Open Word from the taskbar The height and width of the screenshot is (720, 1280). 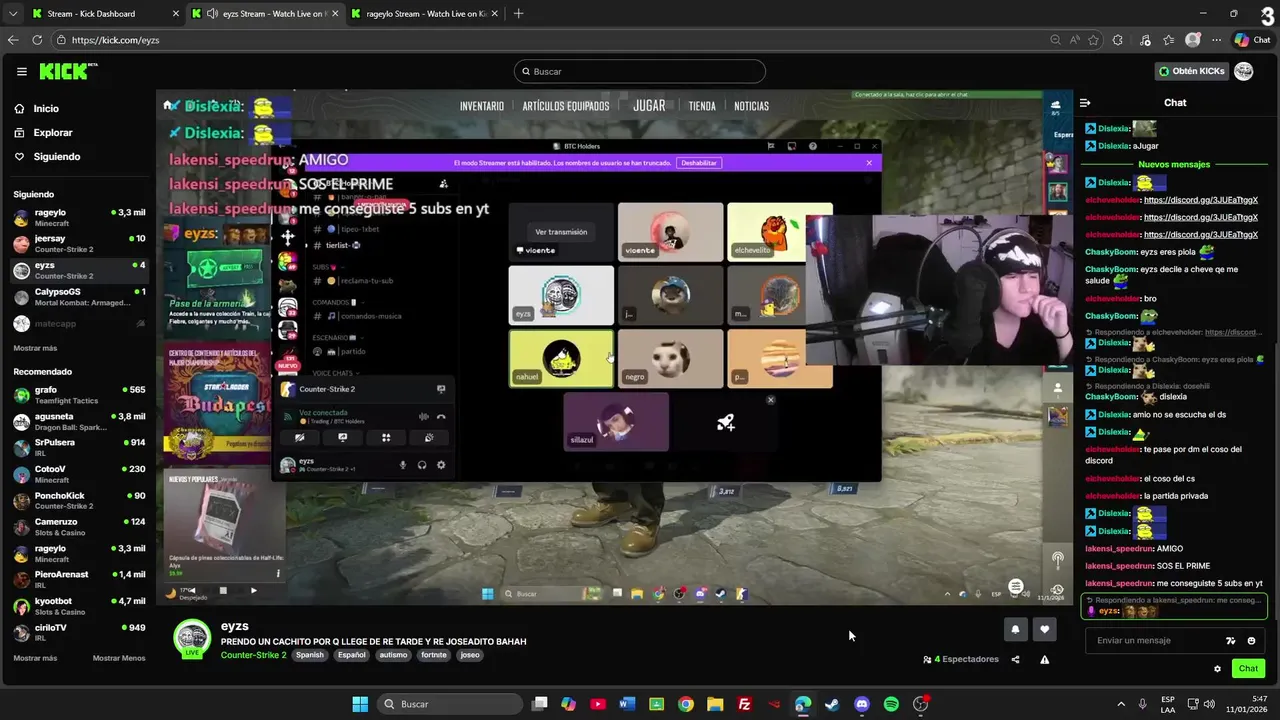627,704
